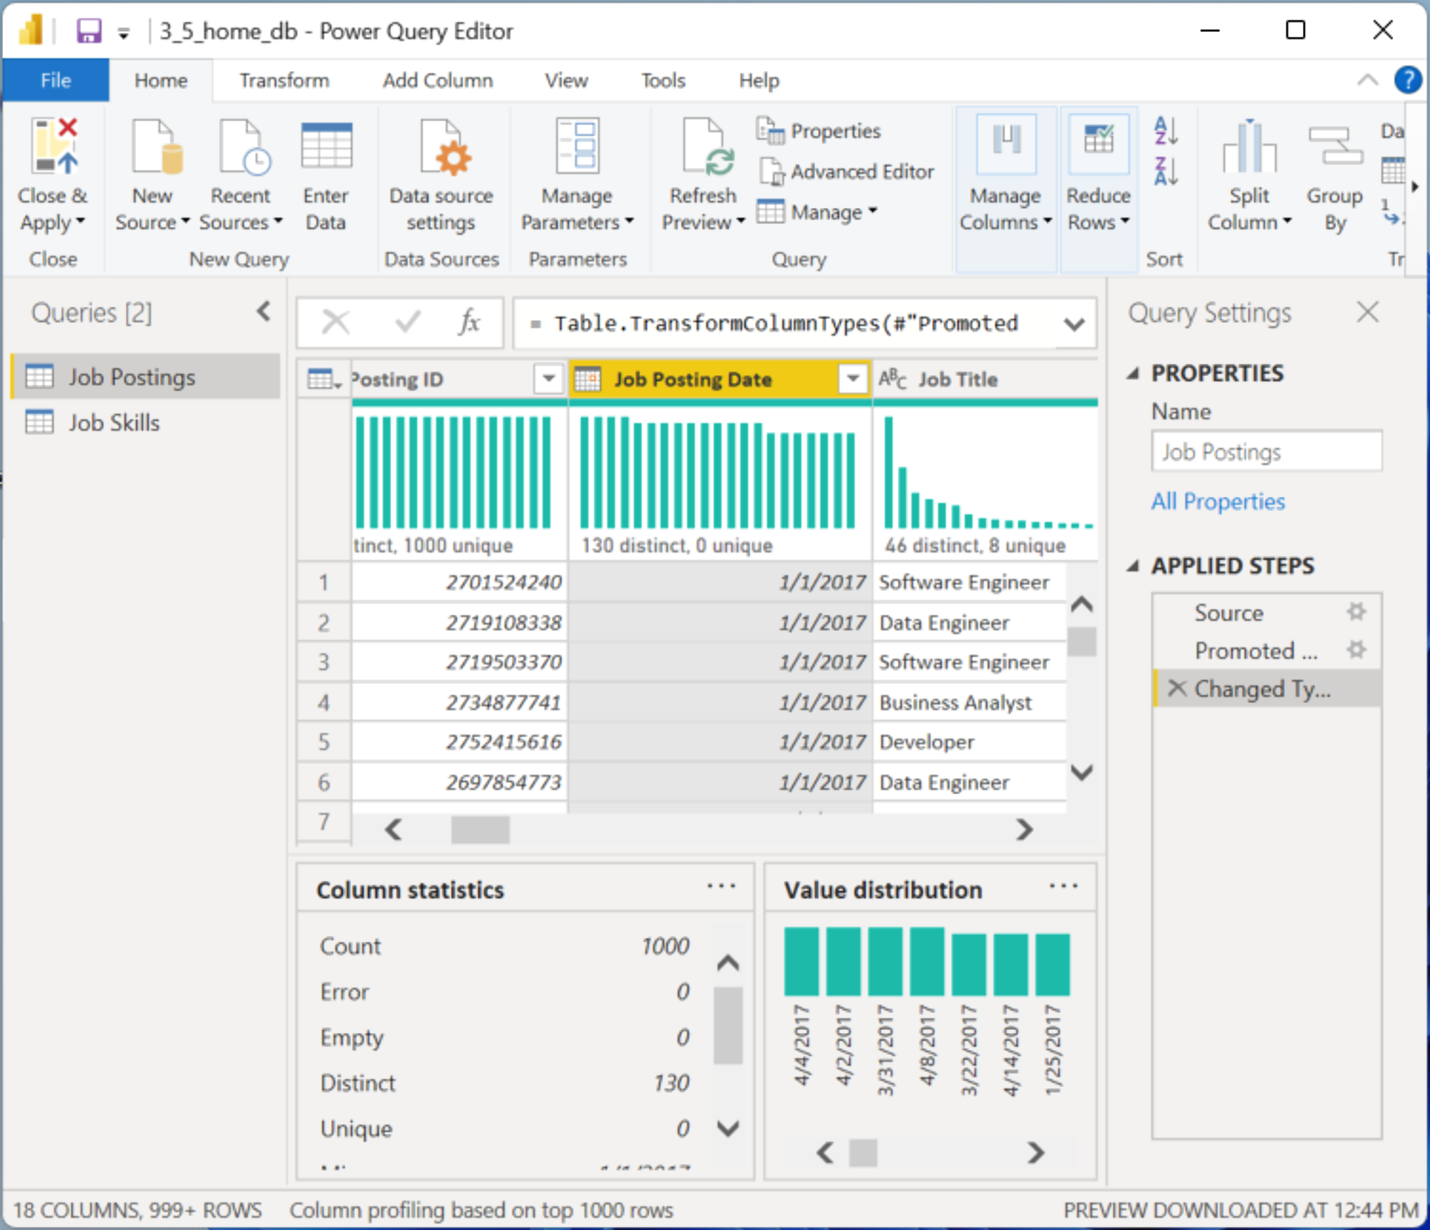The height and width of the screenshot is (1230, 1430).
Task: Open the Help tab
Action: point(759,80)
